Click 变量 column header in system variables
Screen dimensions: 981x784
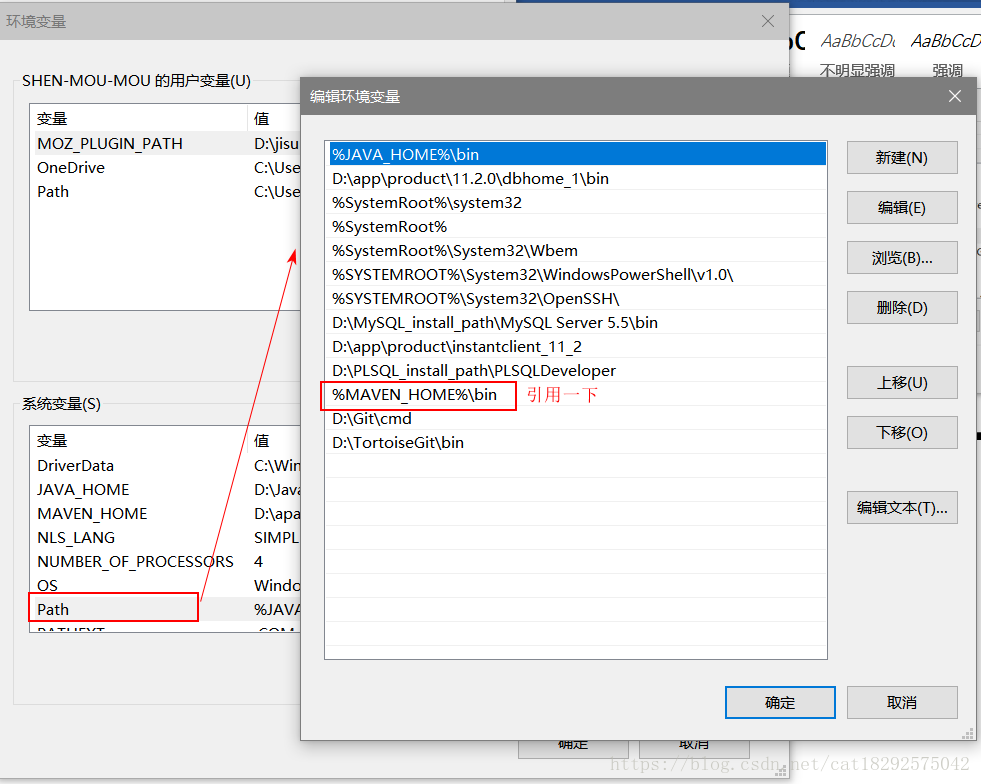click(139, 440)
